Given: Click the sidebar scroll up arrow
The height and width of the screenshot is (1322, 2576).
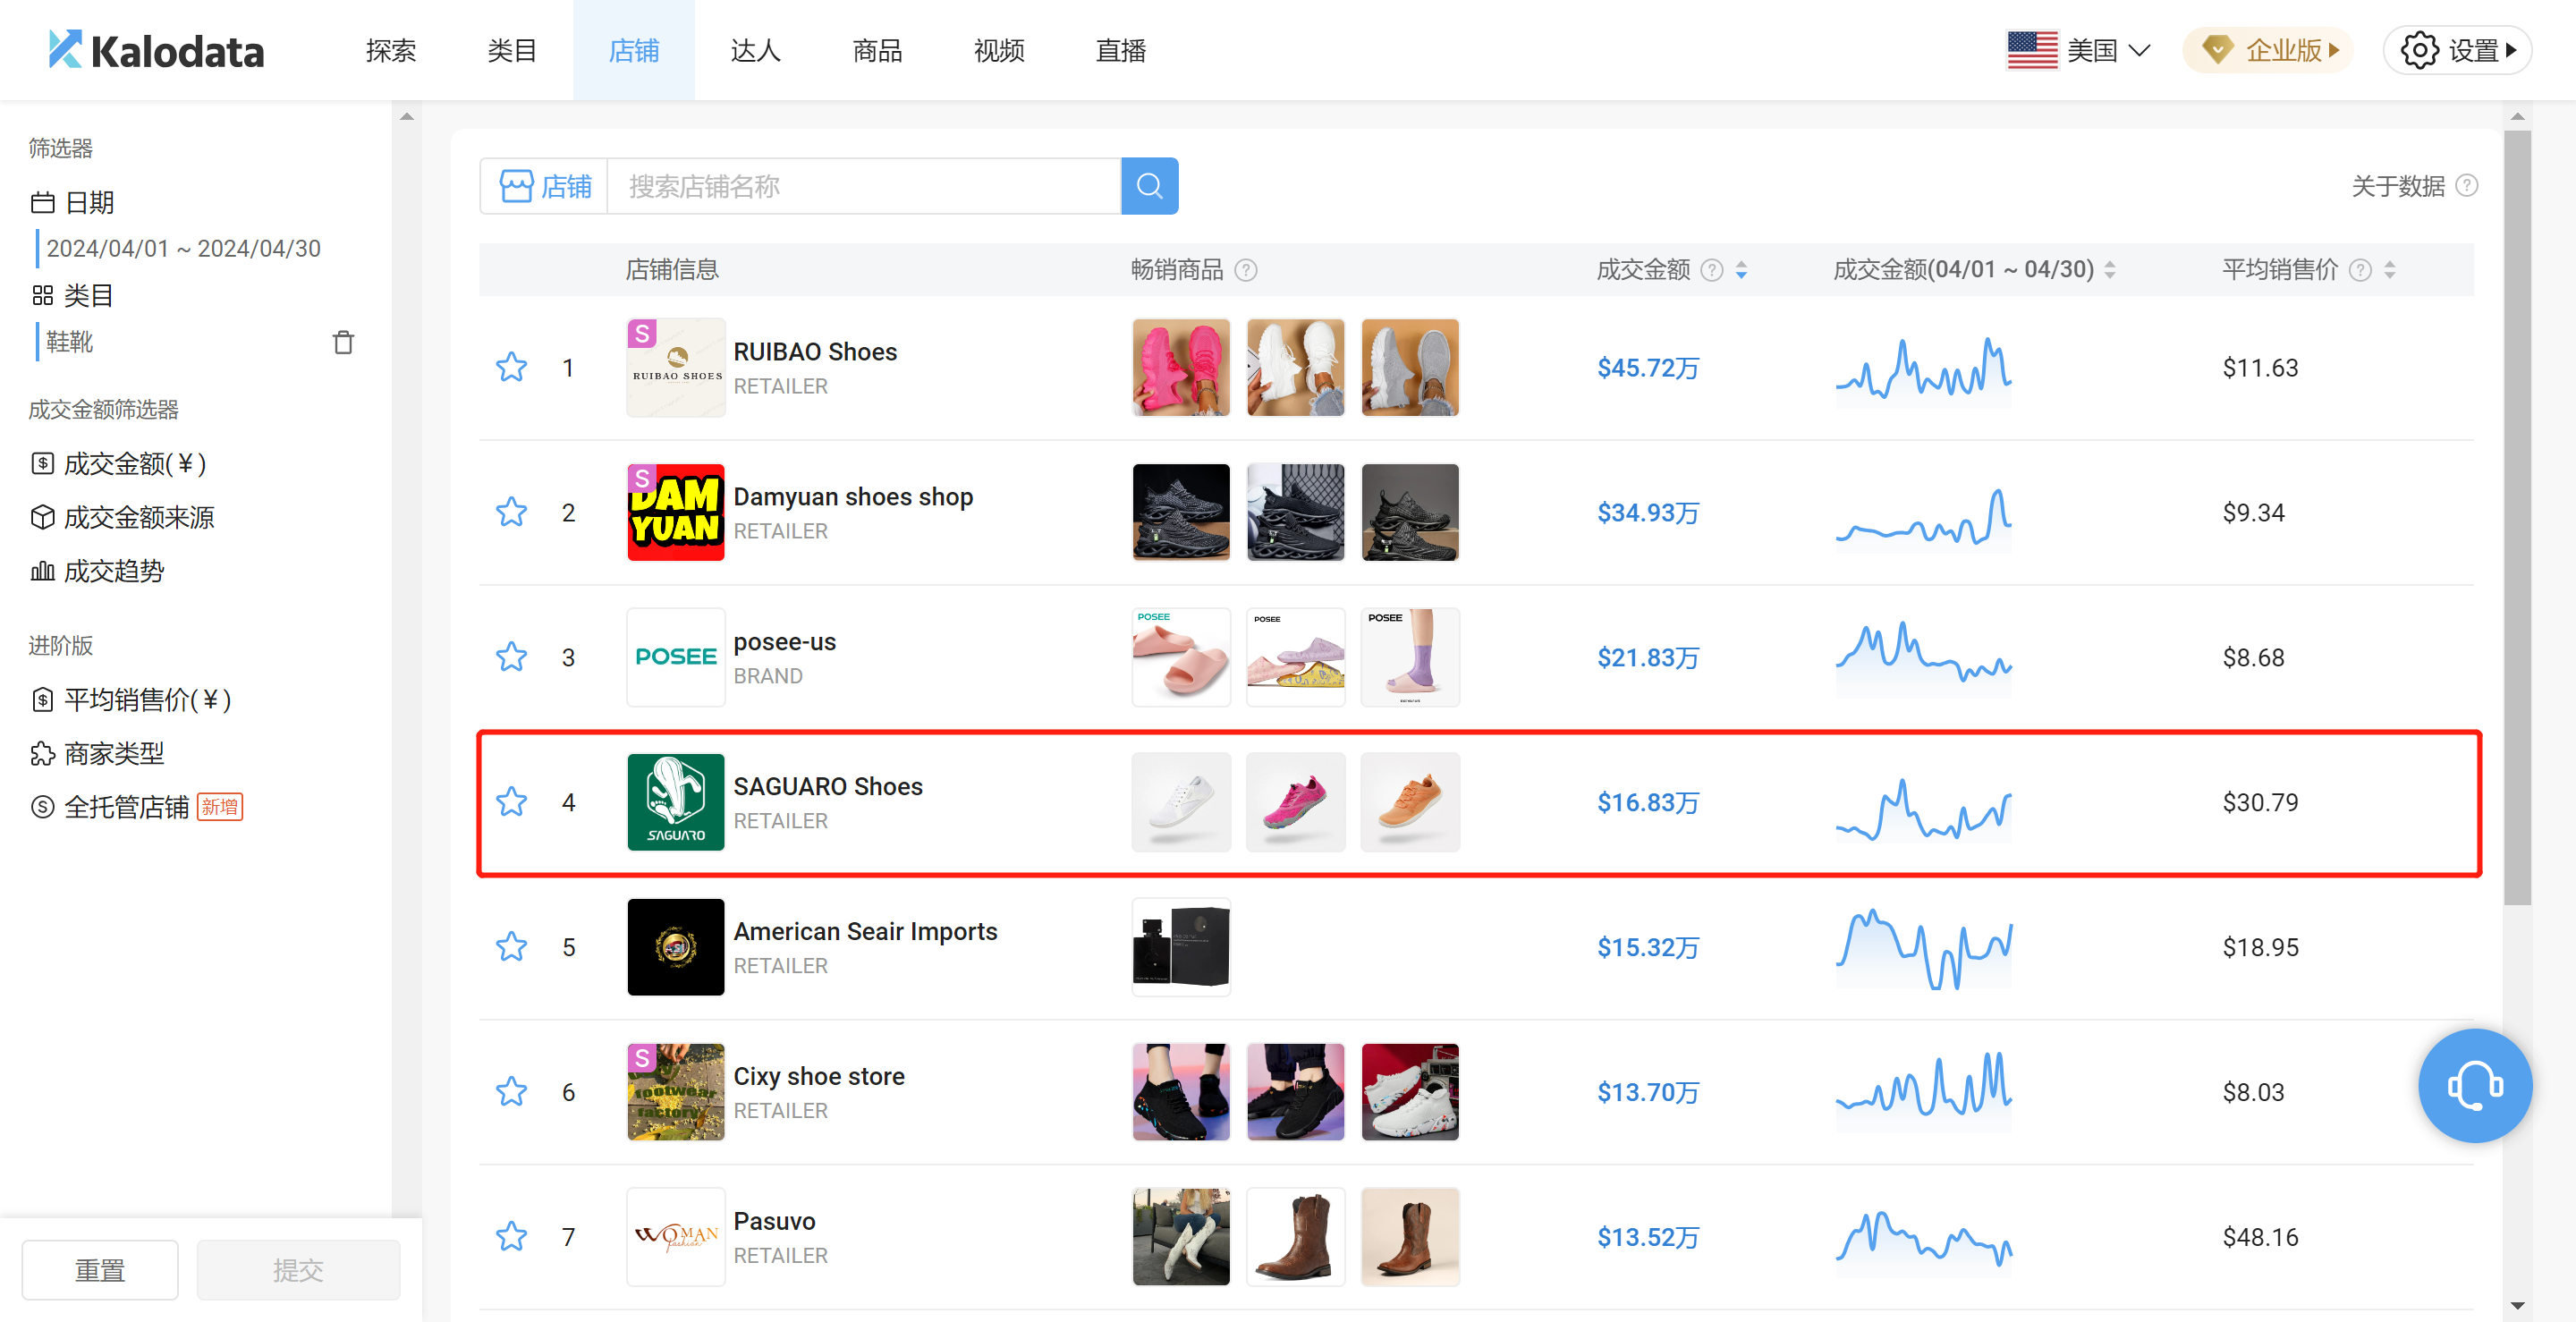Looking at the screenshot, I should pyautogui.click(x=406, y=116).
